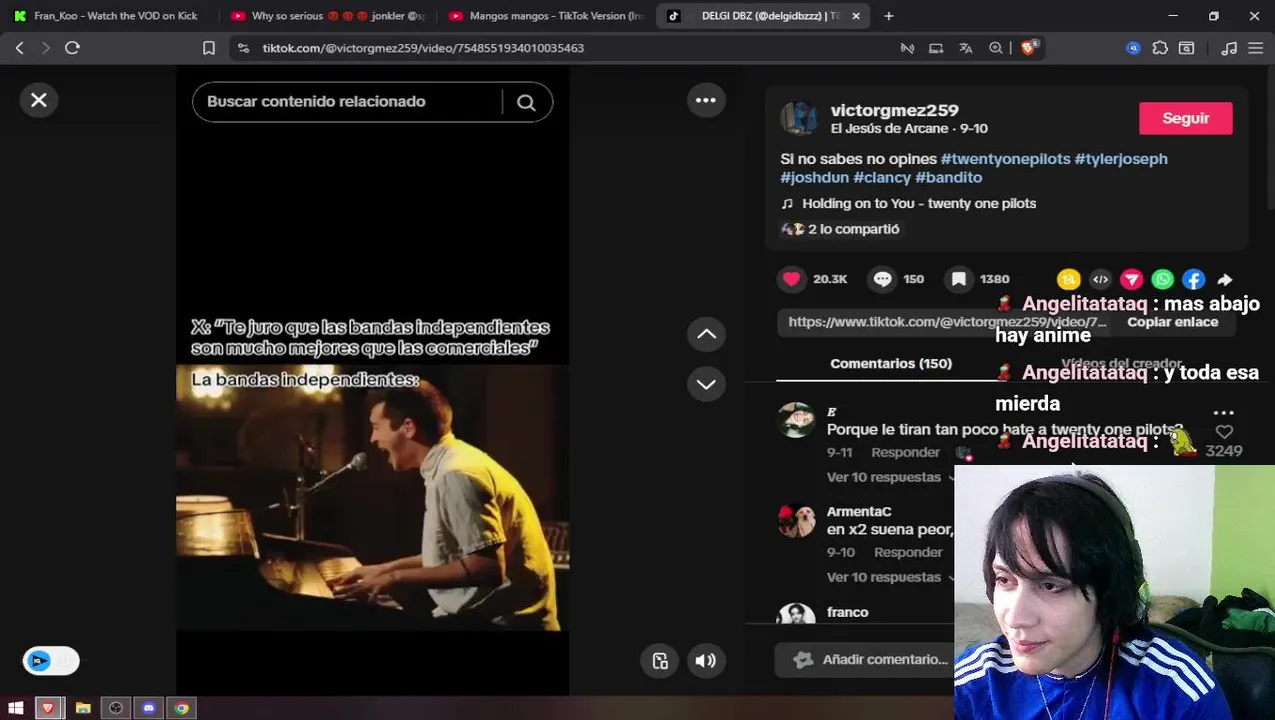Switch to the Comentarios (150) tab
The width and height of the screenshot is (1275, 720).
tap(890, 363)
